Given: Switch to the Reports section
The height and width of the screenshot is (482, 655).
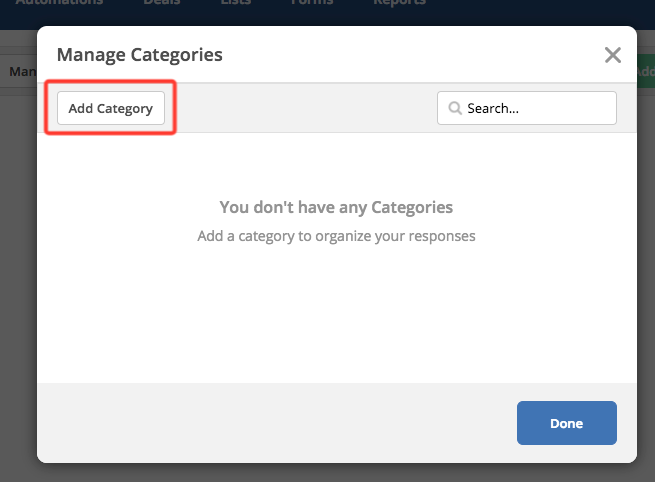Looking at the screenshot, I should pos(399,3).
